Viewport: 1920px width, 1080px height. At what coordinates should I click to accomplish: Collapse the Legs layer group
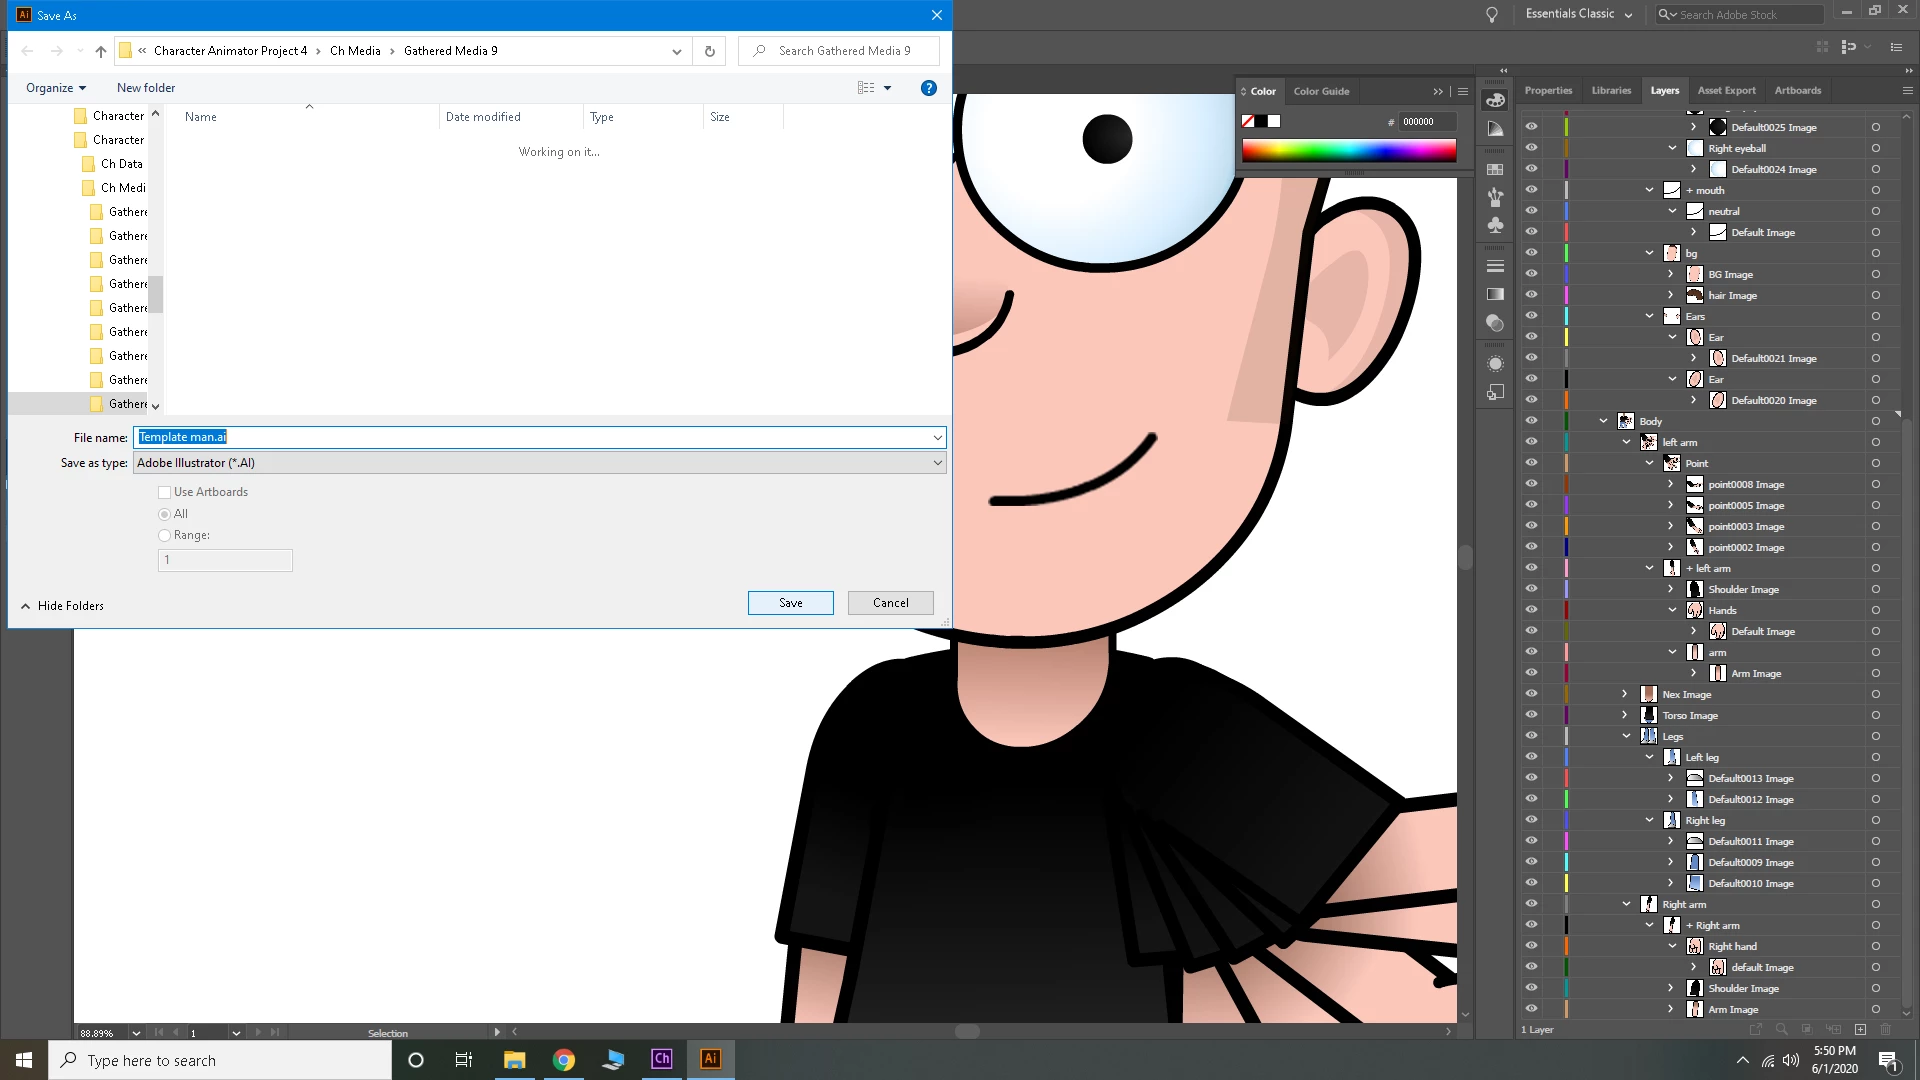pyautogui.click(x=1627, y=736)
